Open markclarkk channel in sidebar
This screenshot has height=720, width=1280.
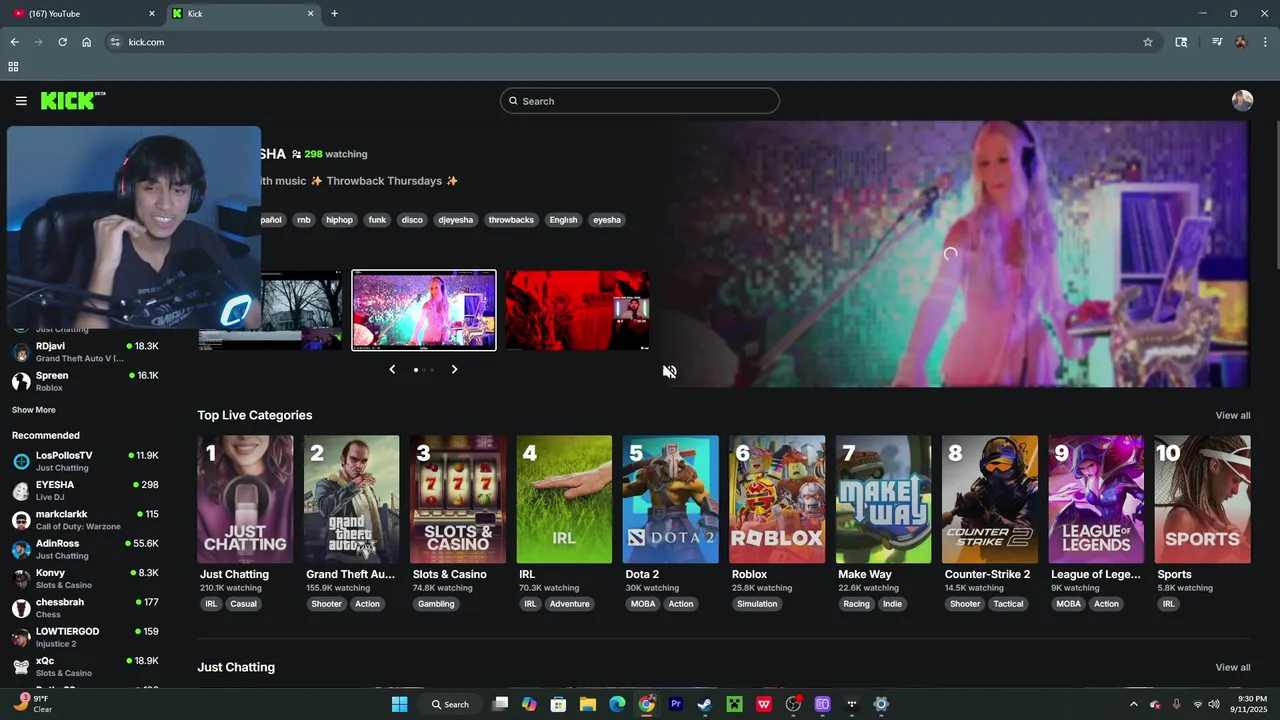point(85,520)
